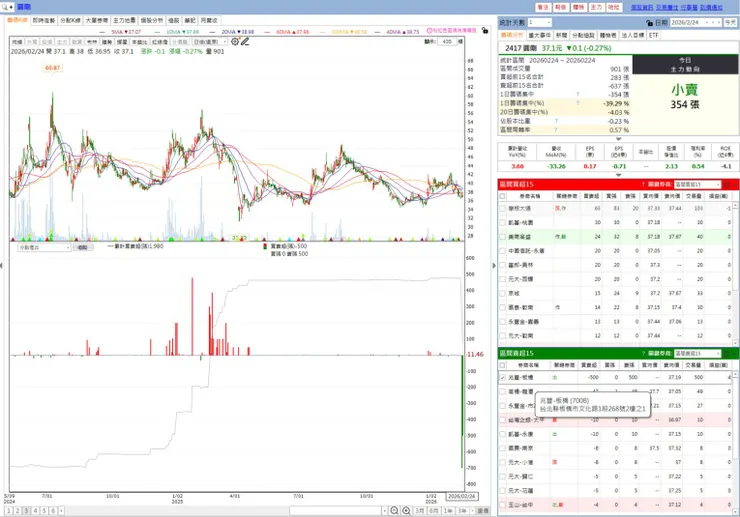
Task: Click the 顯示 bar count input field
Action: tap(447, 42)
